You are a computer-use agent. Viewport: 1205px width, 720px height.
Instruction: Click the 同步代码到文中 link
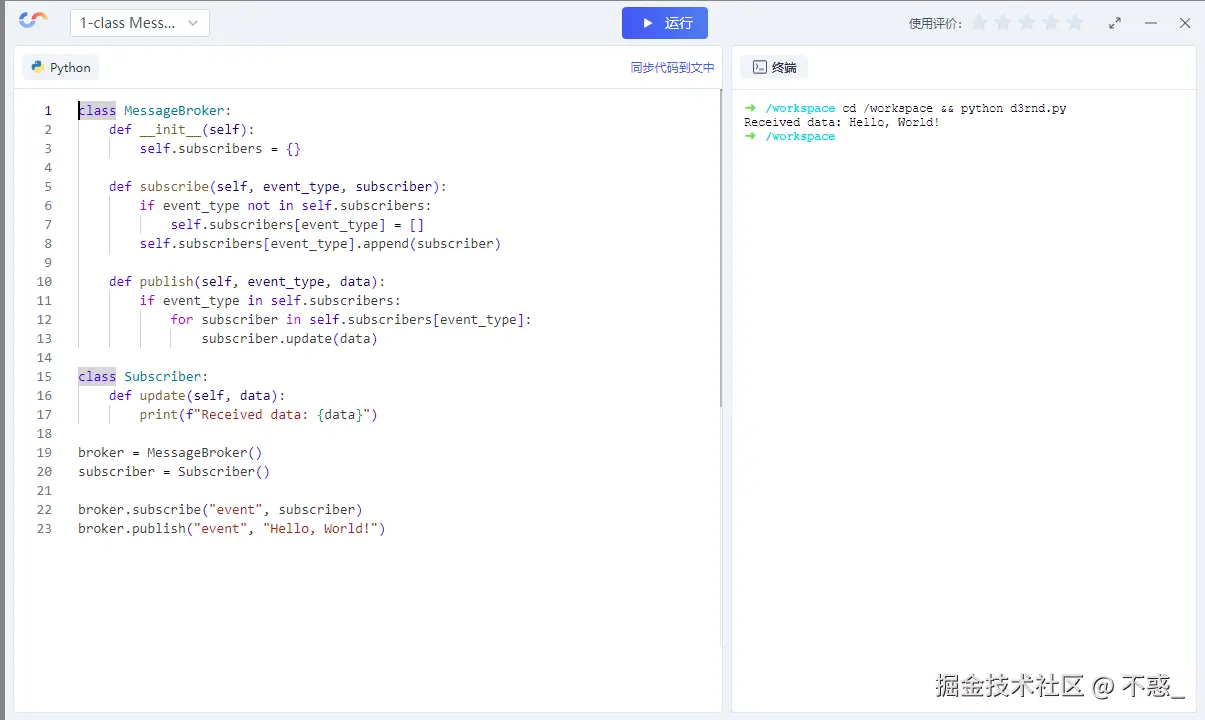[672, 68]
